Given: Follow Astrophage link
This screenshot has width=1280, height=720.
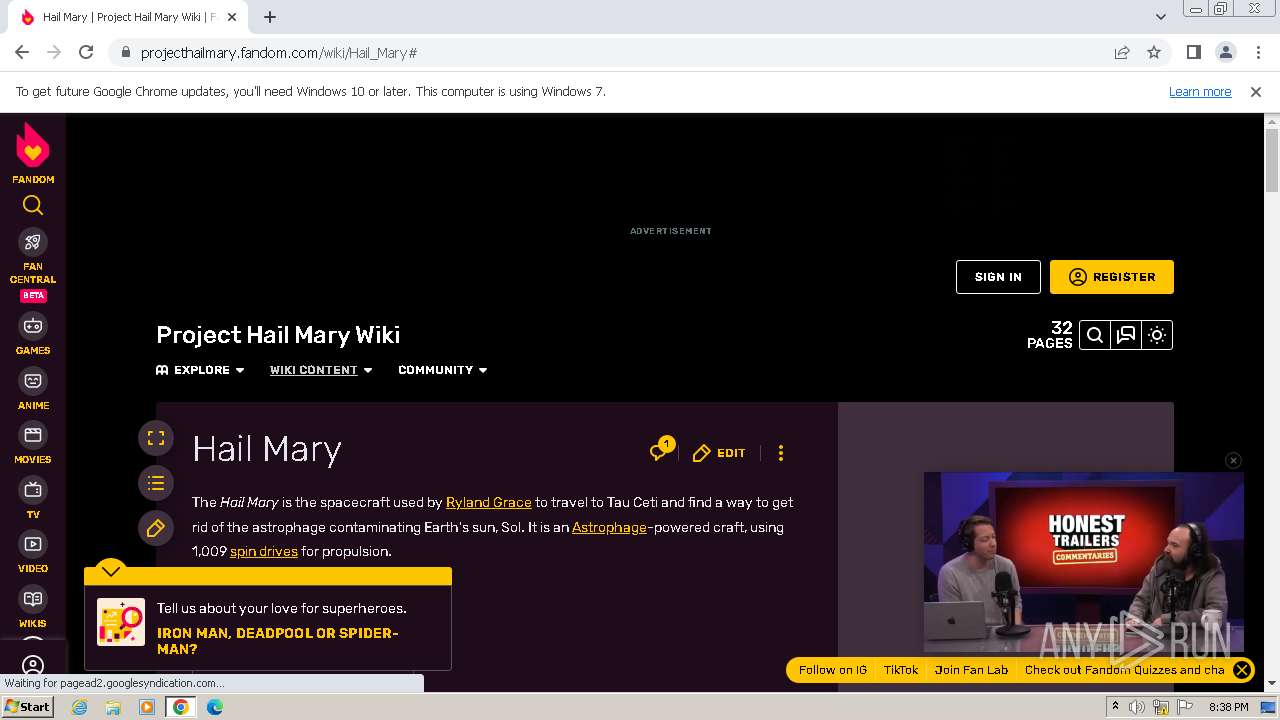Looking at the screenshot, I should pyautogui.click(x=609, y=527).
